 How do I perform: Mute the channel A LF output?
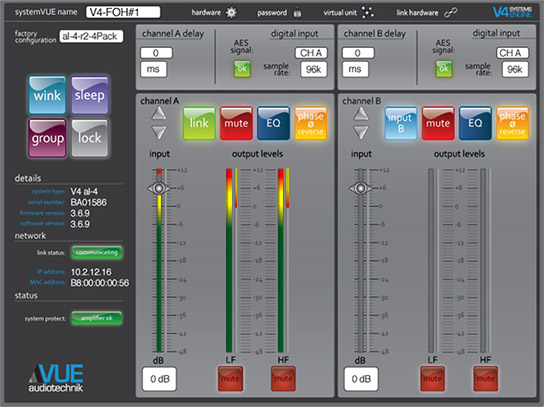(x=230, y=378)
